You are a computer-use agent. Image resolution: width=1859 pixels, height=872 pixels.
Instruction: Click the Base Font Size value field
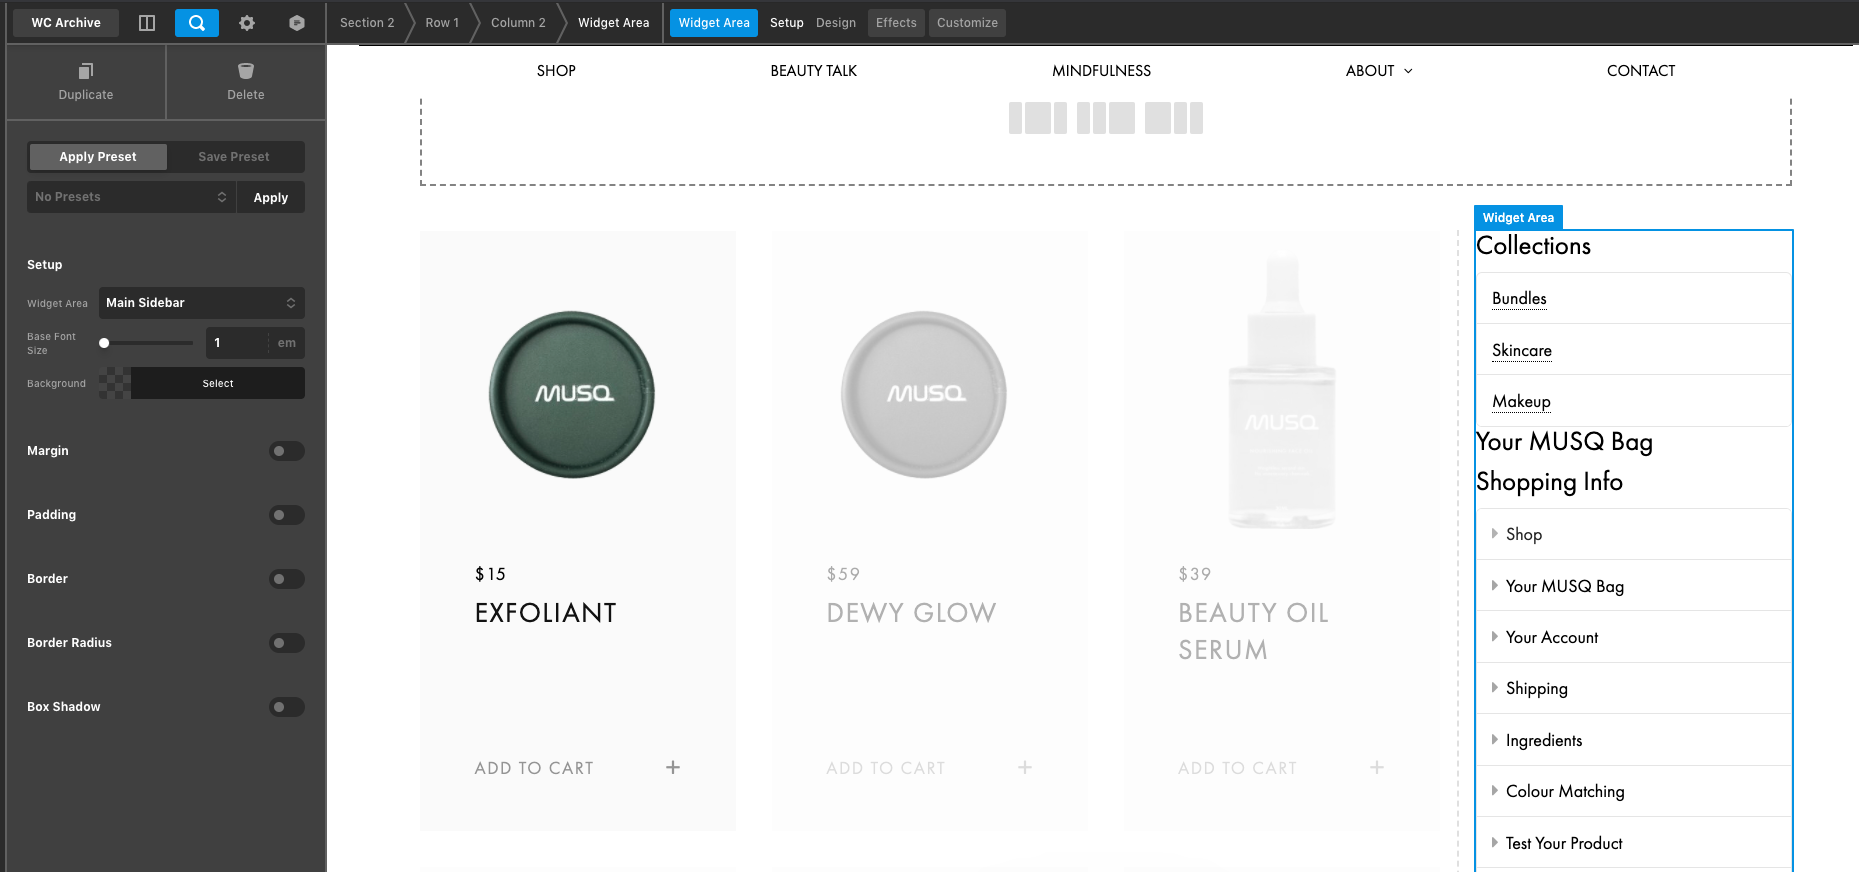point(237,343)
